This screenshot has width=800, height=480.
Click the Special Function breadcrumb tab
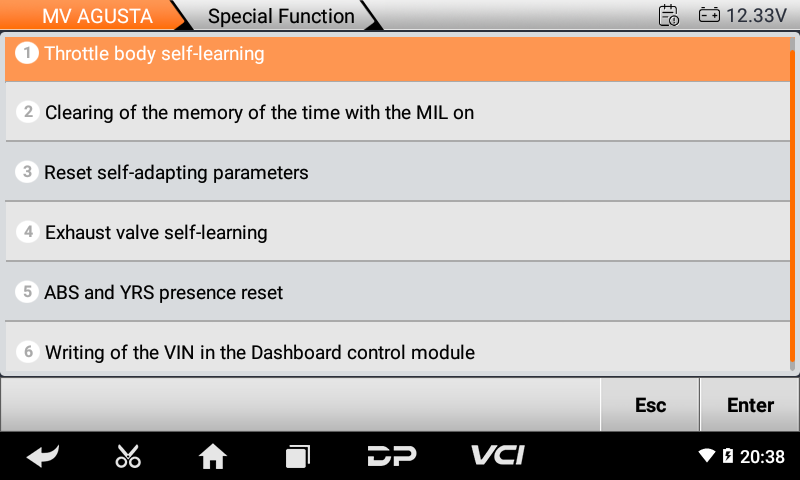coord(281,16)
